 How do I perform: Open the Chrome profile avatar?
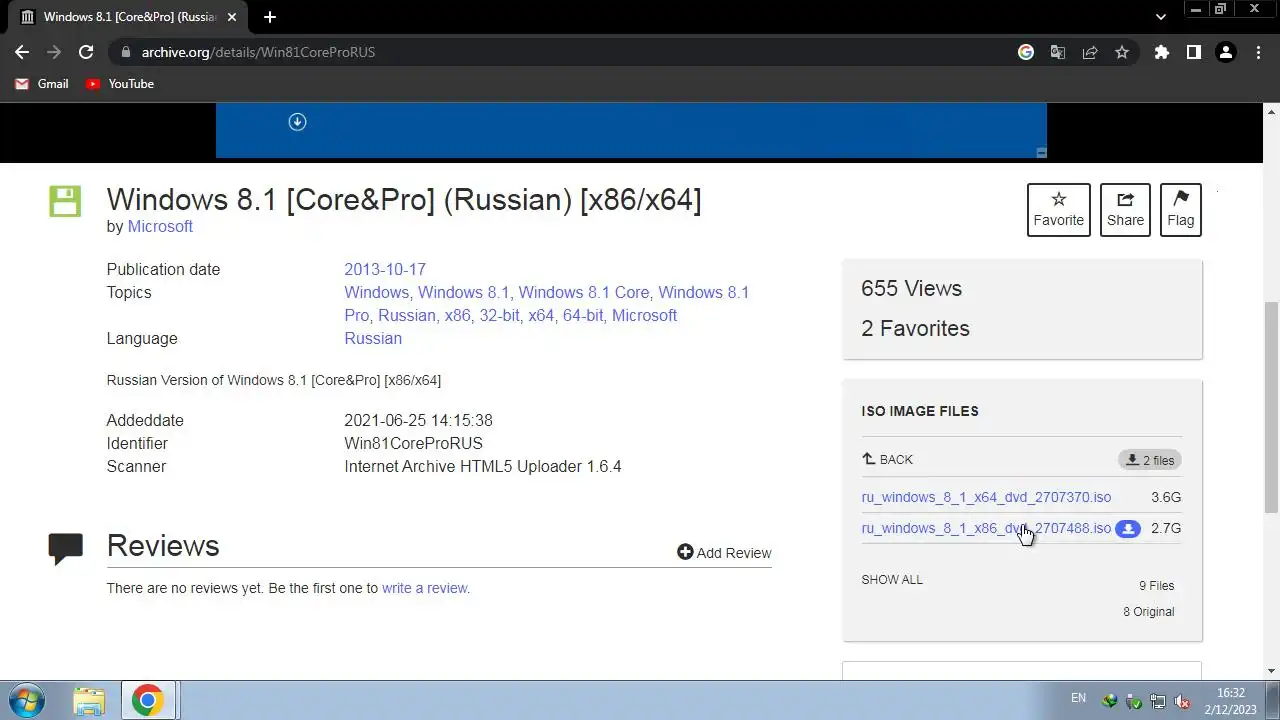[1226, 52]
